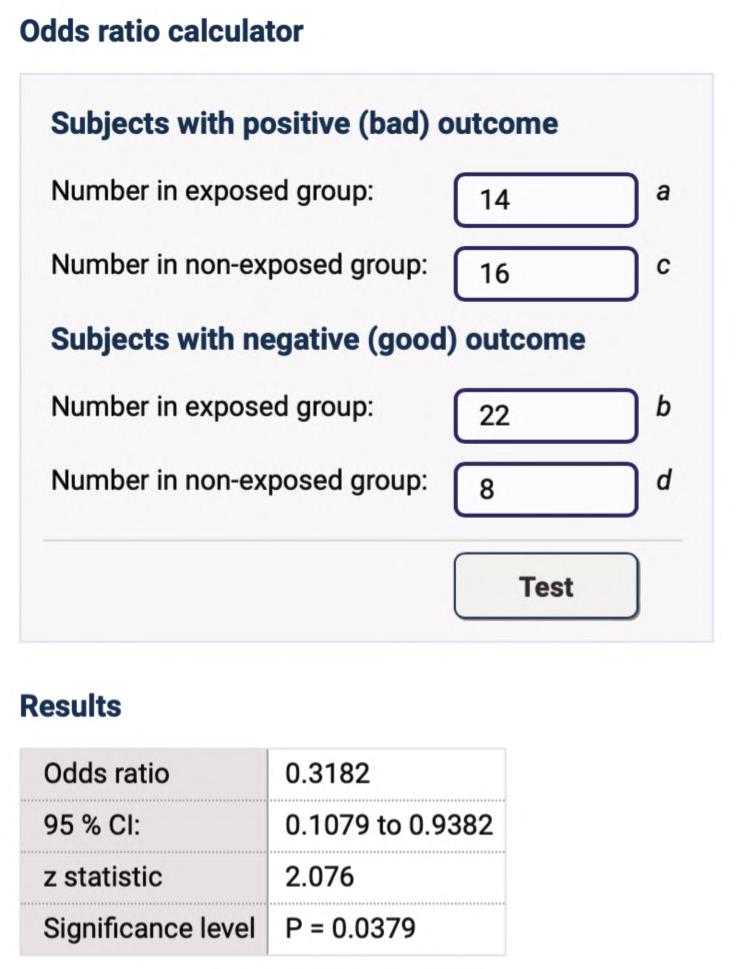Click the 'Odds ratio calculator' page title

pyautogui.click(x=161, y=31)
